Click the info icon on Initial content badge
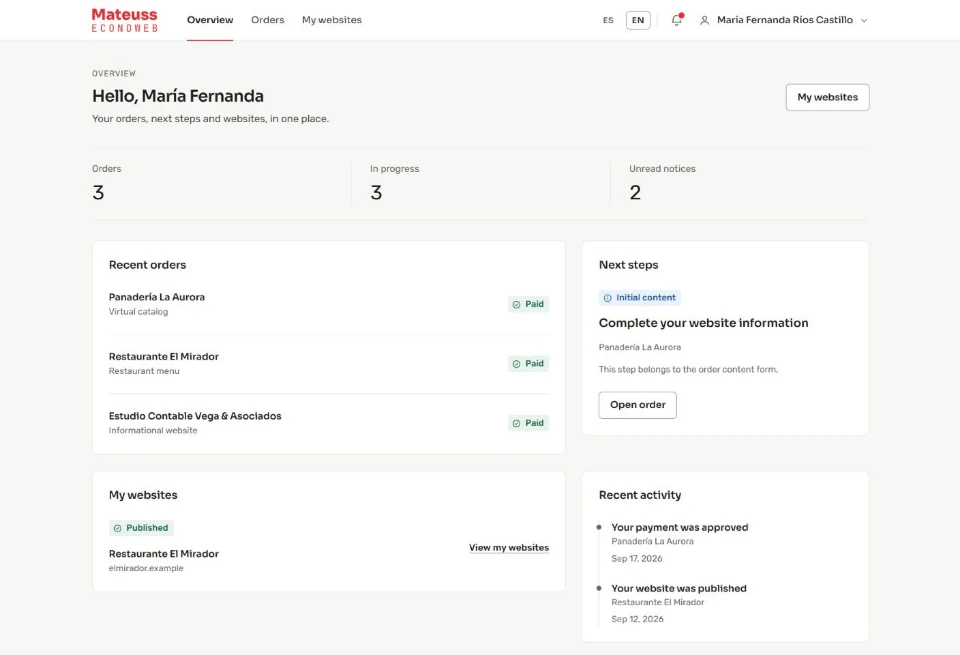Screen dimensions: 960x655 click(x=607, y=298)
